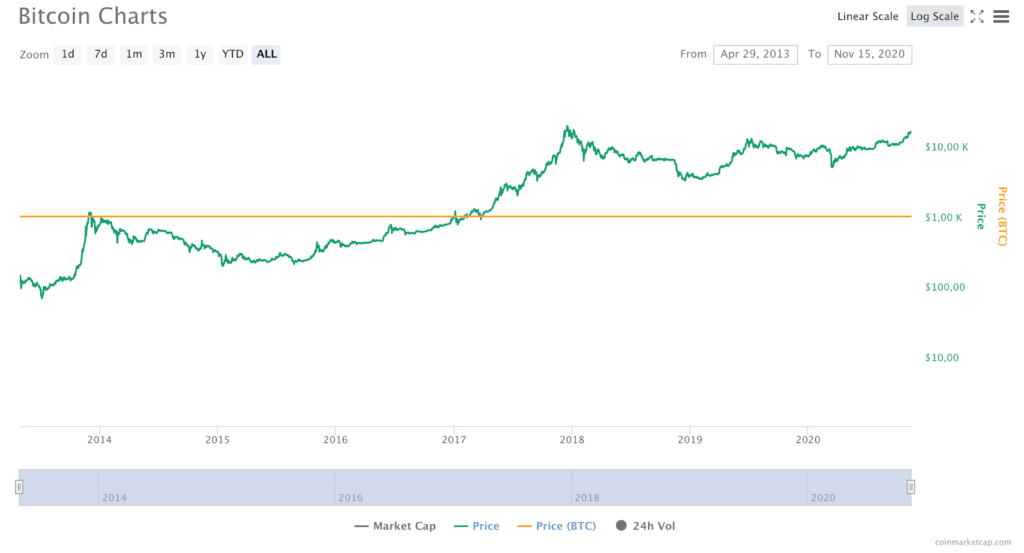Select the ALL zoom range
1024x553 pixels.
click(x=266, y=54)
